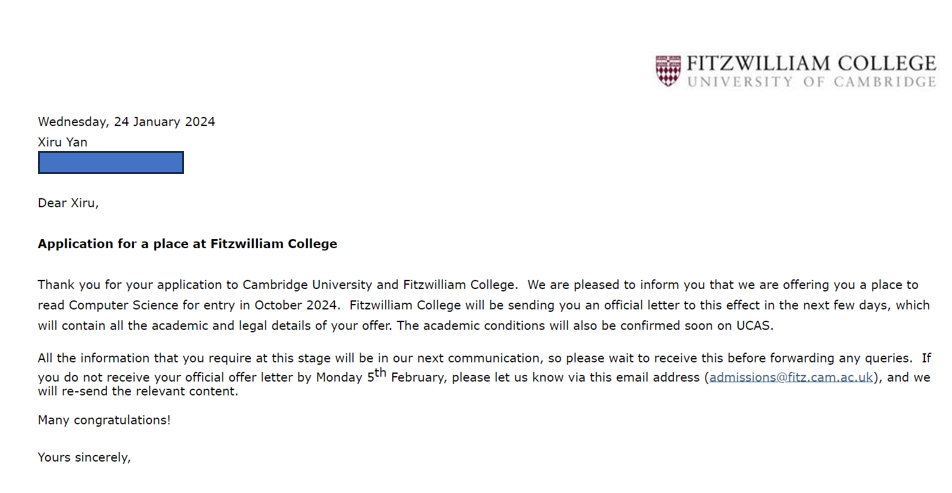Image resolution: width=952 pixels, height=493 pixels.
Task: Click the text October 2024
Action: click(x=296, y=305)
